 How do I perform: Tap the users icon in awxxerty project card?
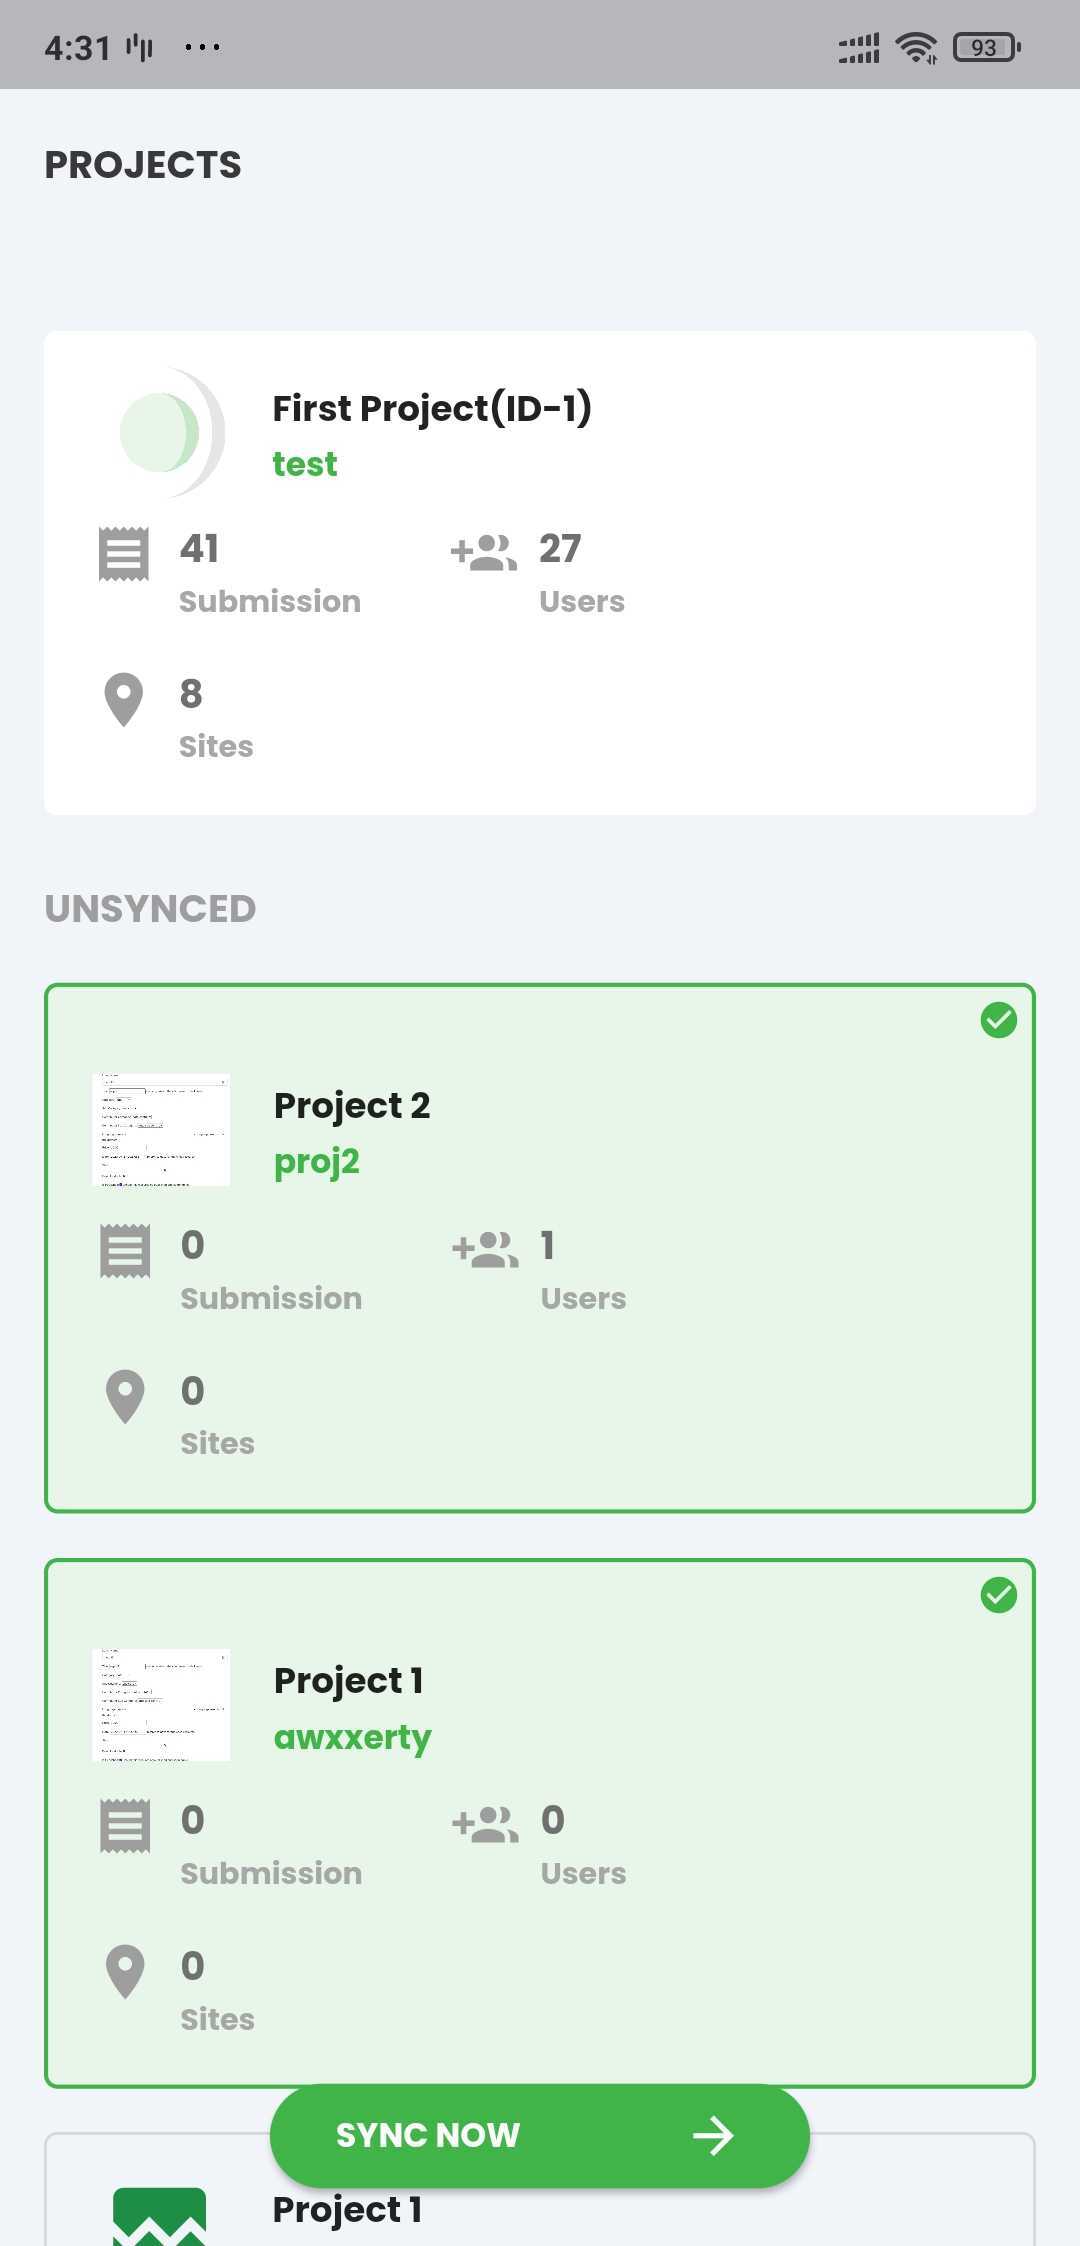[x=485, y=1824]
